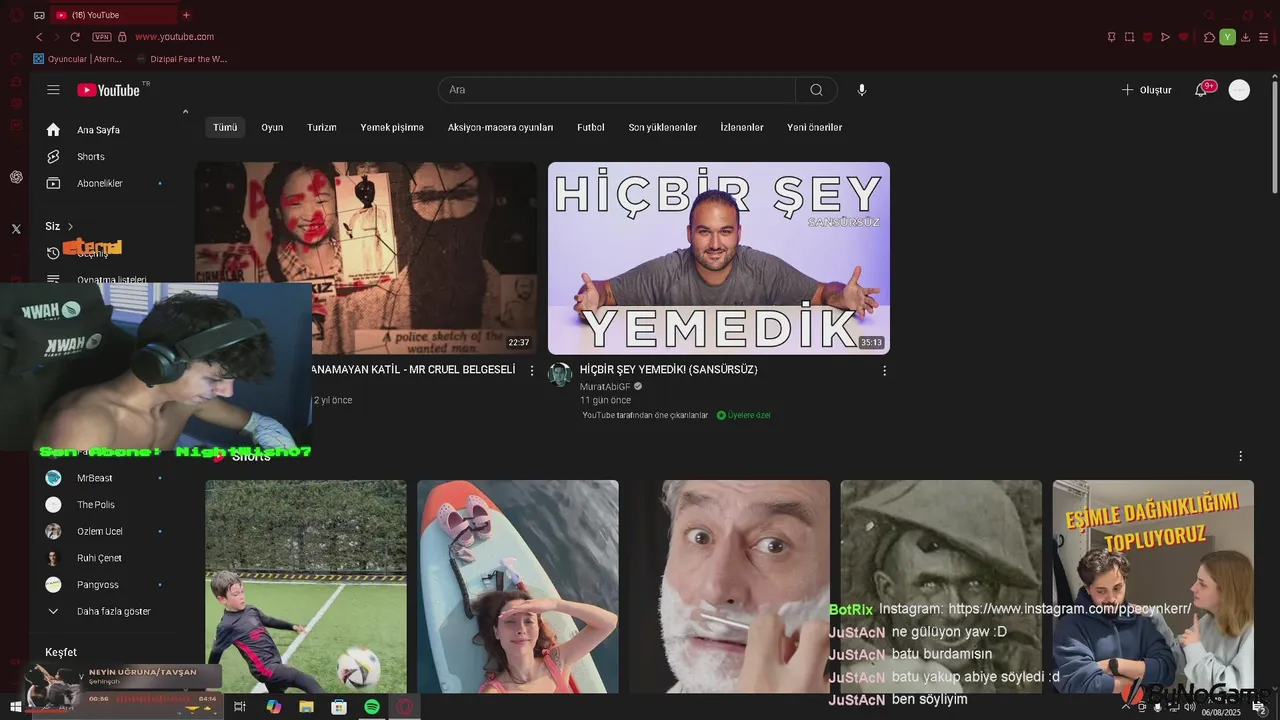The image size is (1280, 720).
Task: Reload the page in the browser
Action: 75,37
